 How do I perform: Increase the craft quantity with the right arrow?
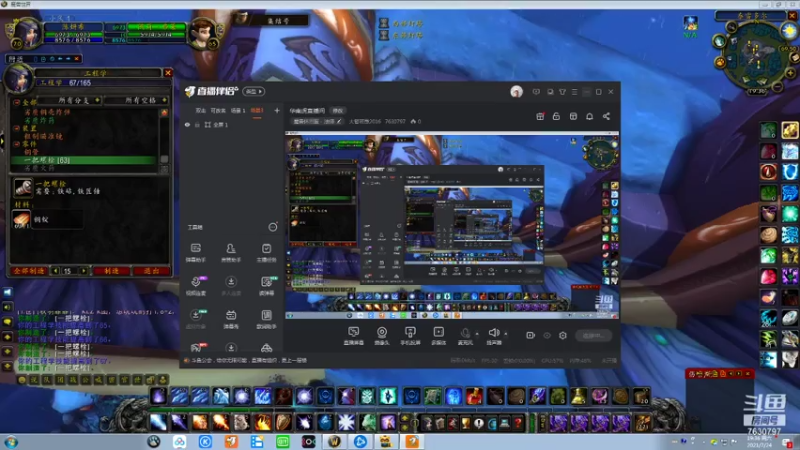[84, 271]
